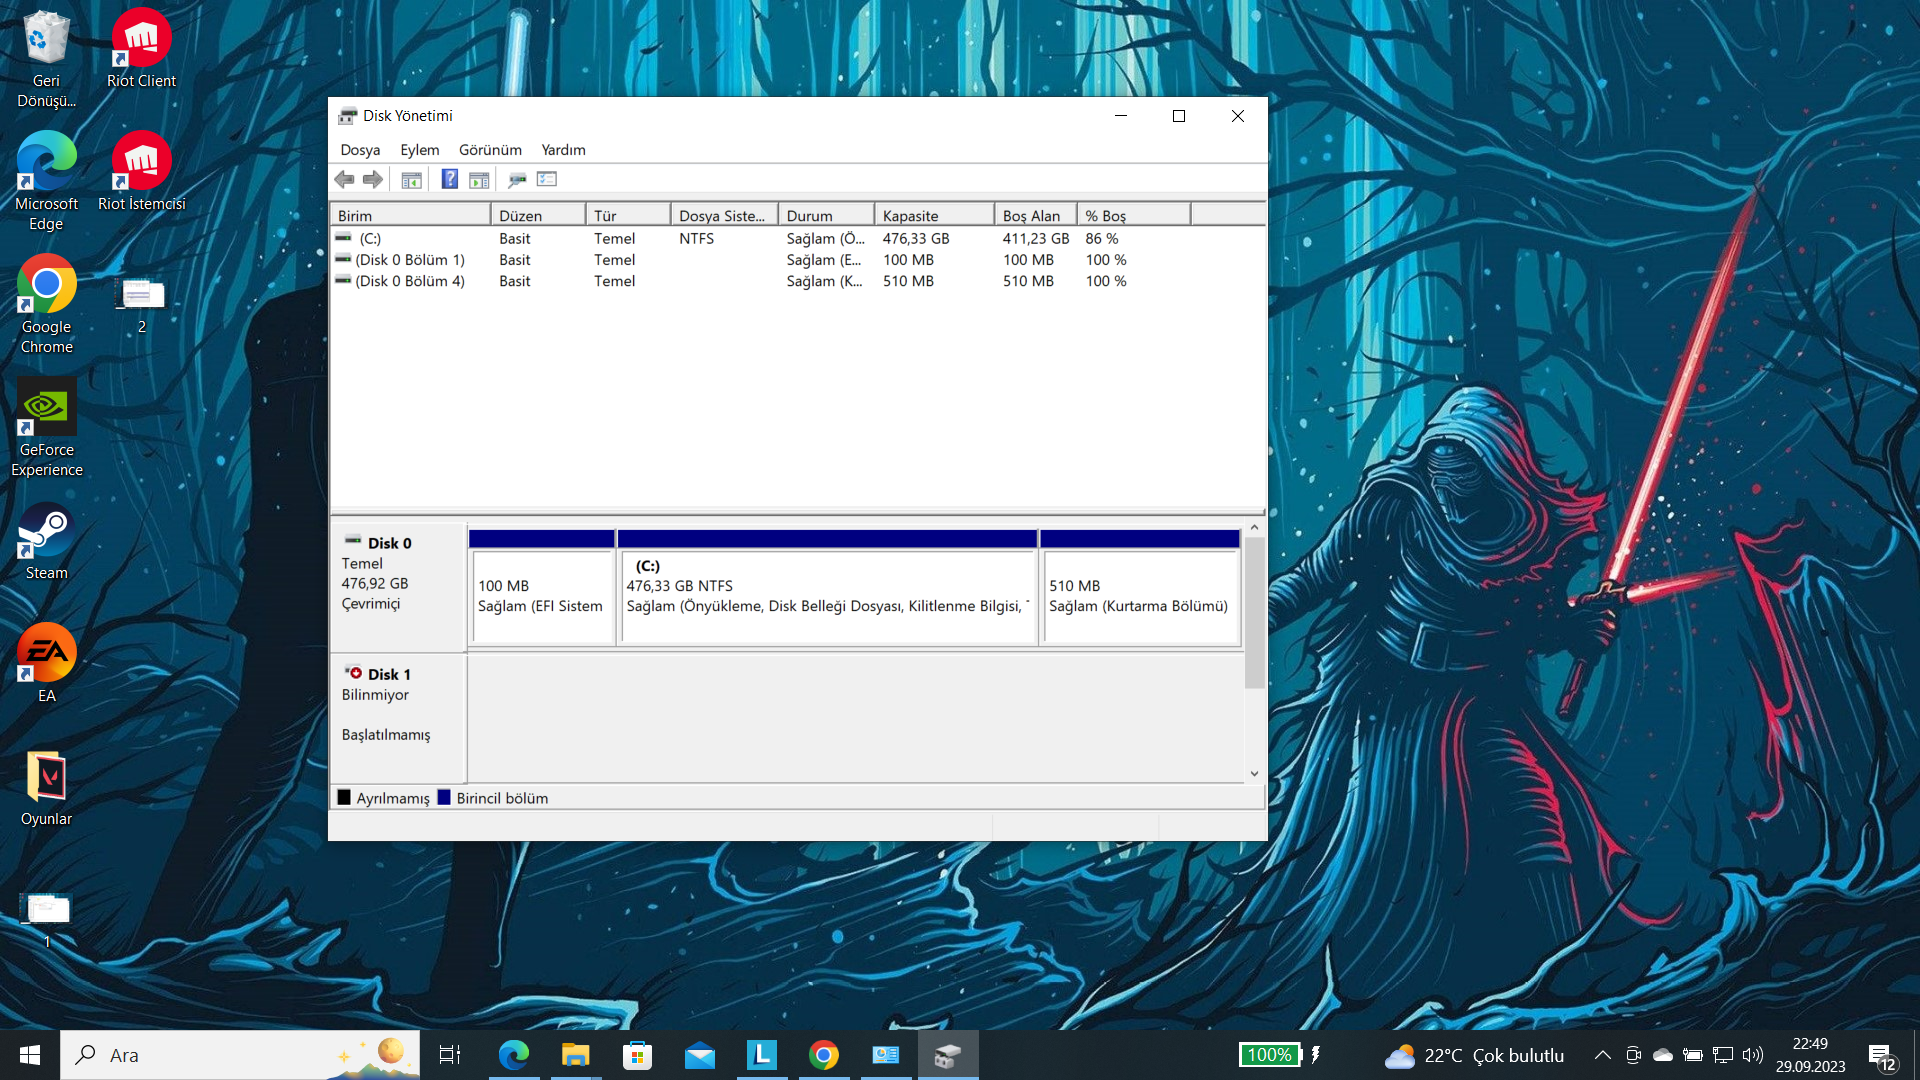This screenshot has width=1920, height=1080.
Task: Click the scroll down arrow in disk pane
Action: tap(1254, 774)
